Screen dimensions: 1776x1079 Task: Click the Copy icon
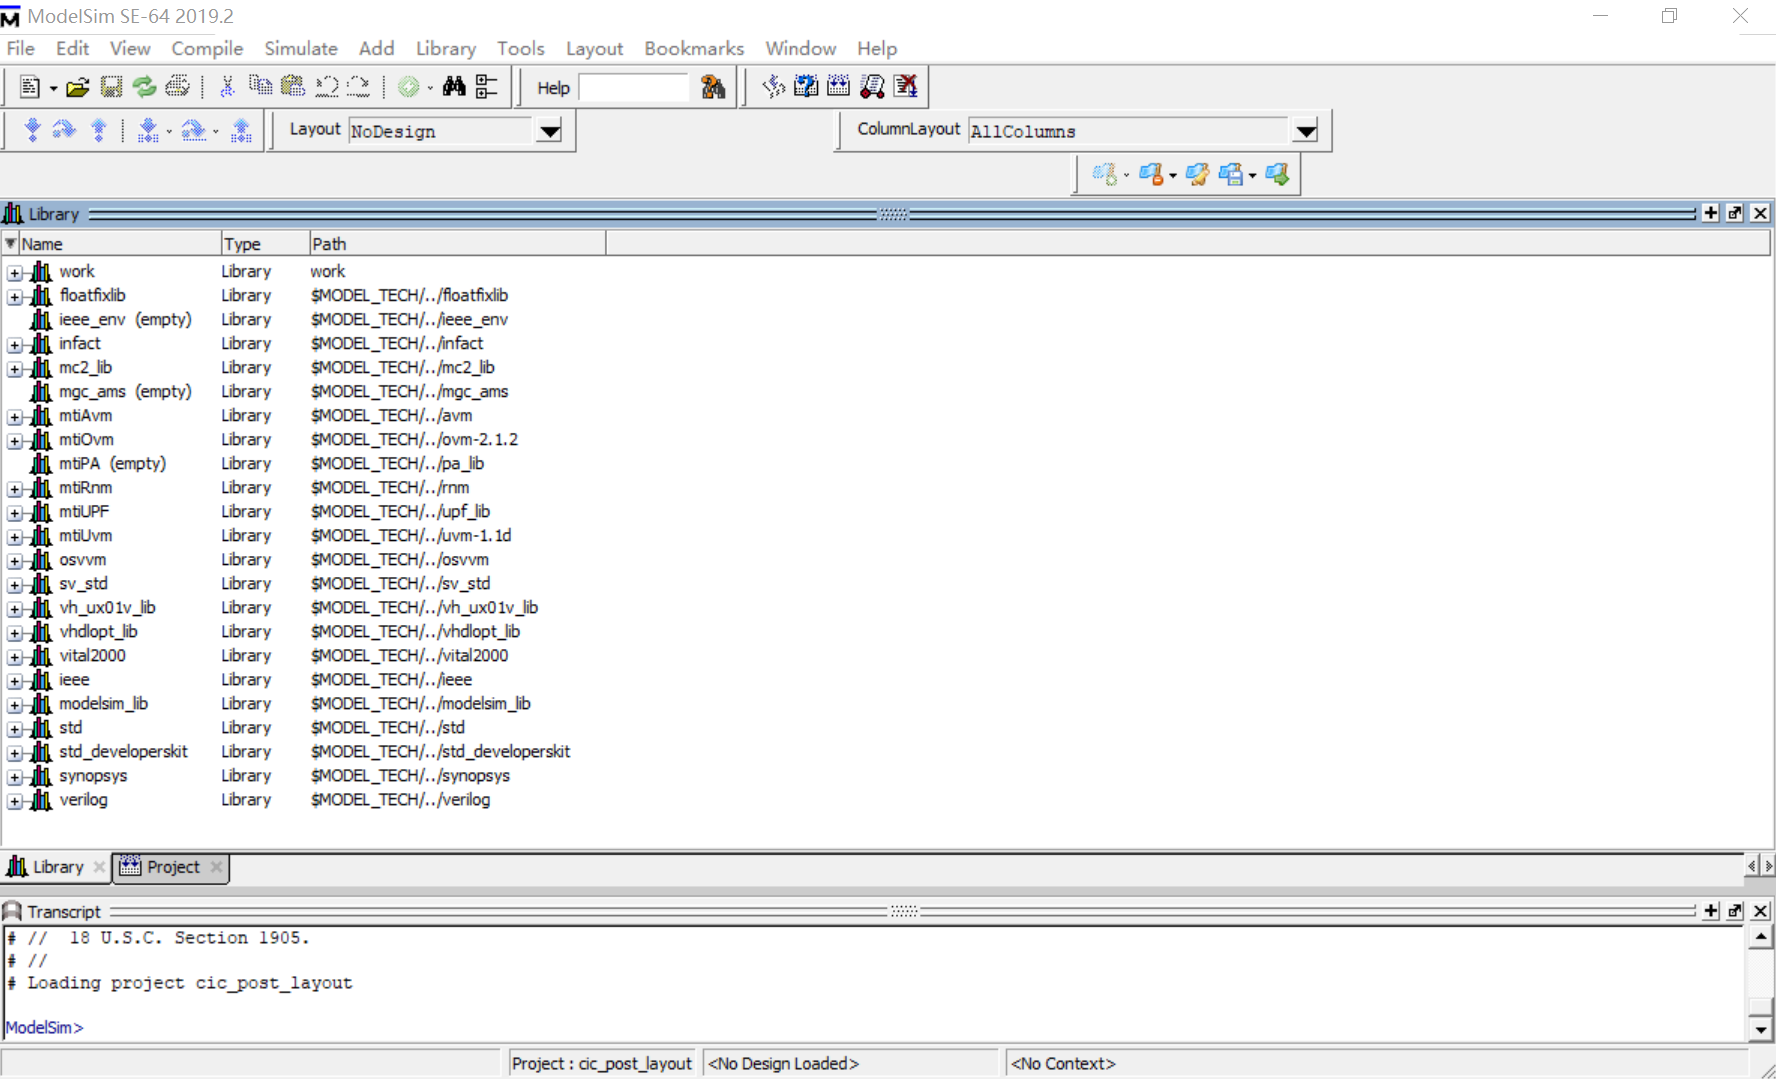260,86
